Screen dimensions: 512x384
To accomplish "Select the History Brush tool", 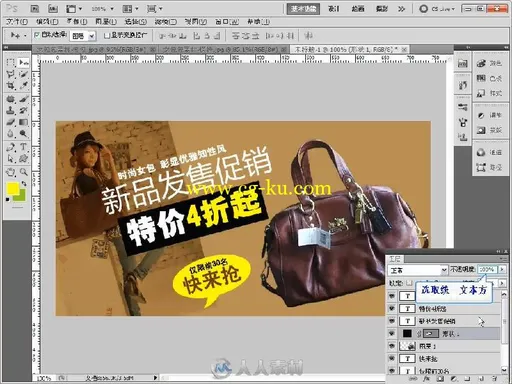I will pyautogui.click(x=23, y=110).
